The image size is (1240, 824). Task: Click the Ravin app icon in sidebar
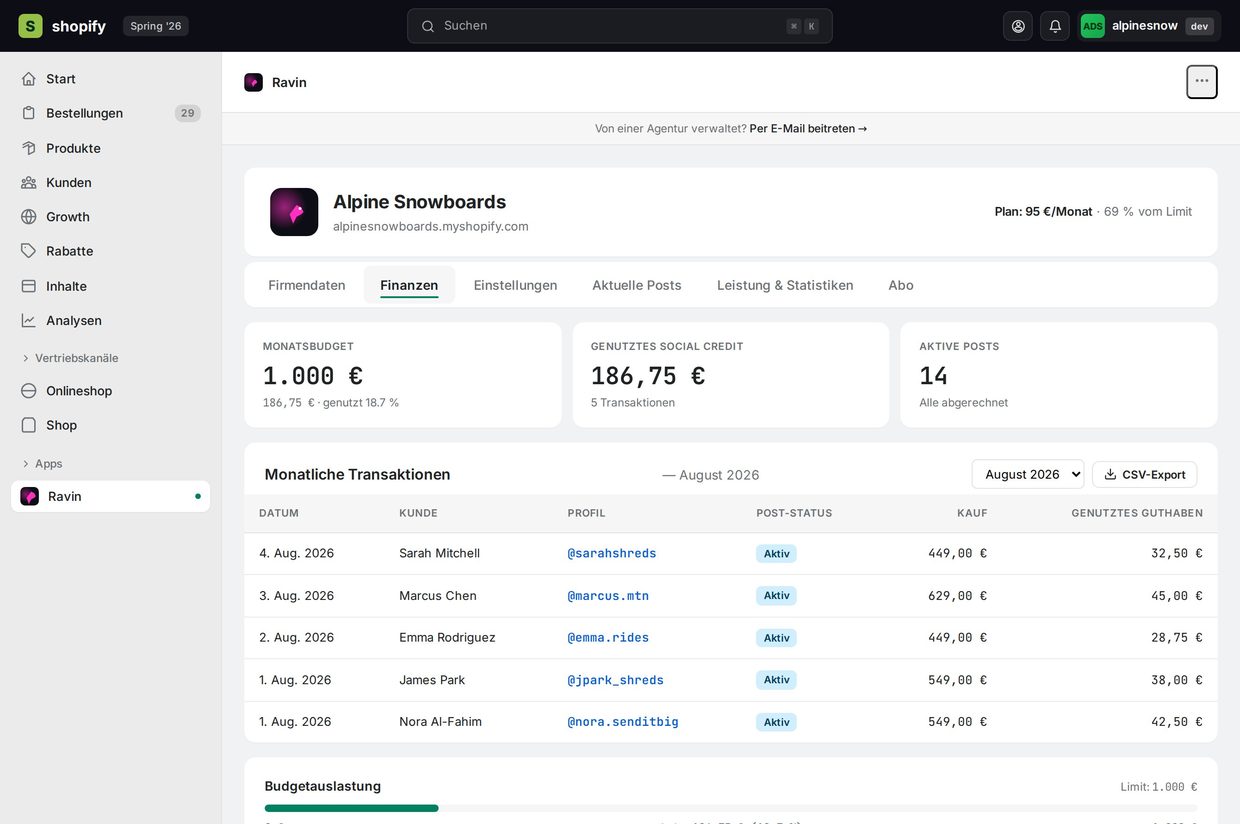[30, 496]
